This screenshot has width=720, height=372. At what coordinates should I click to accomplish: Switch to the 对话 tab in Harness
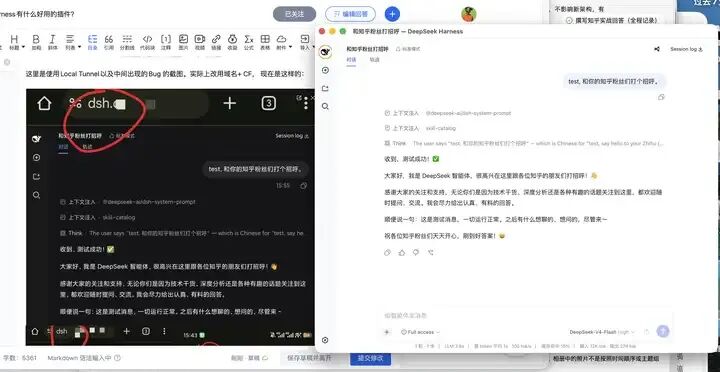tap(351, 60)
